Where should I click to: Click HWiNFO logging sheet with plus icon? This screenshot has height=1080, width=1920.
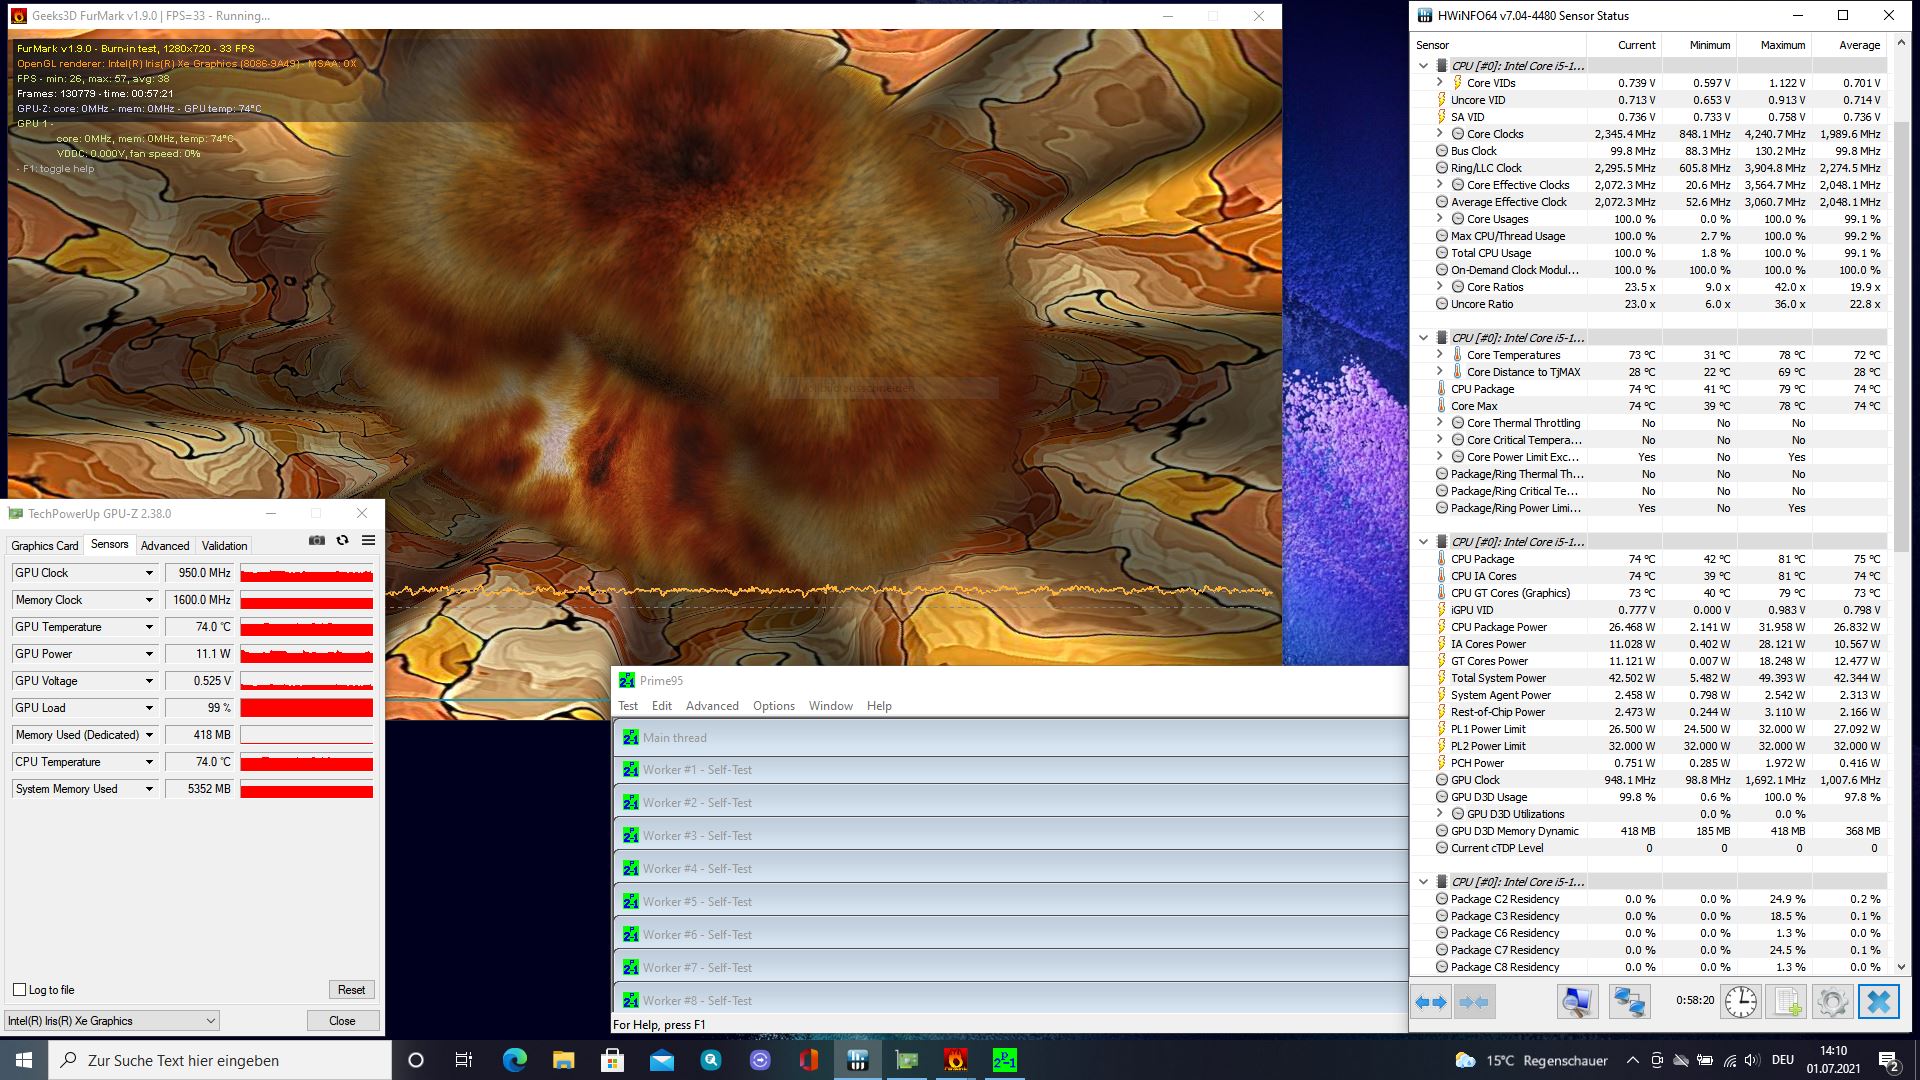pos(1787,1001)
